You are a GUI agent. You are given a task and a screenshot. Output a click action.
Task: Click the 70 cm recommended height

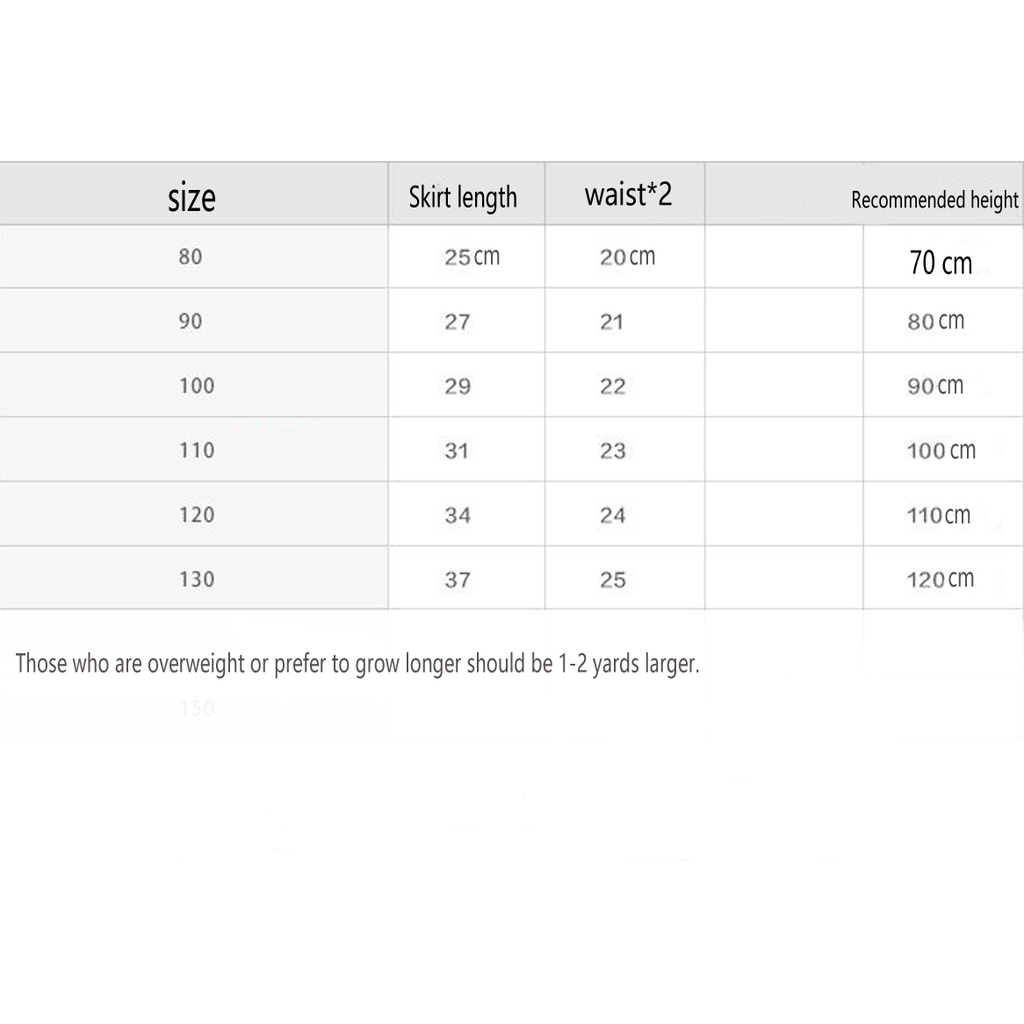pos(940,263)
